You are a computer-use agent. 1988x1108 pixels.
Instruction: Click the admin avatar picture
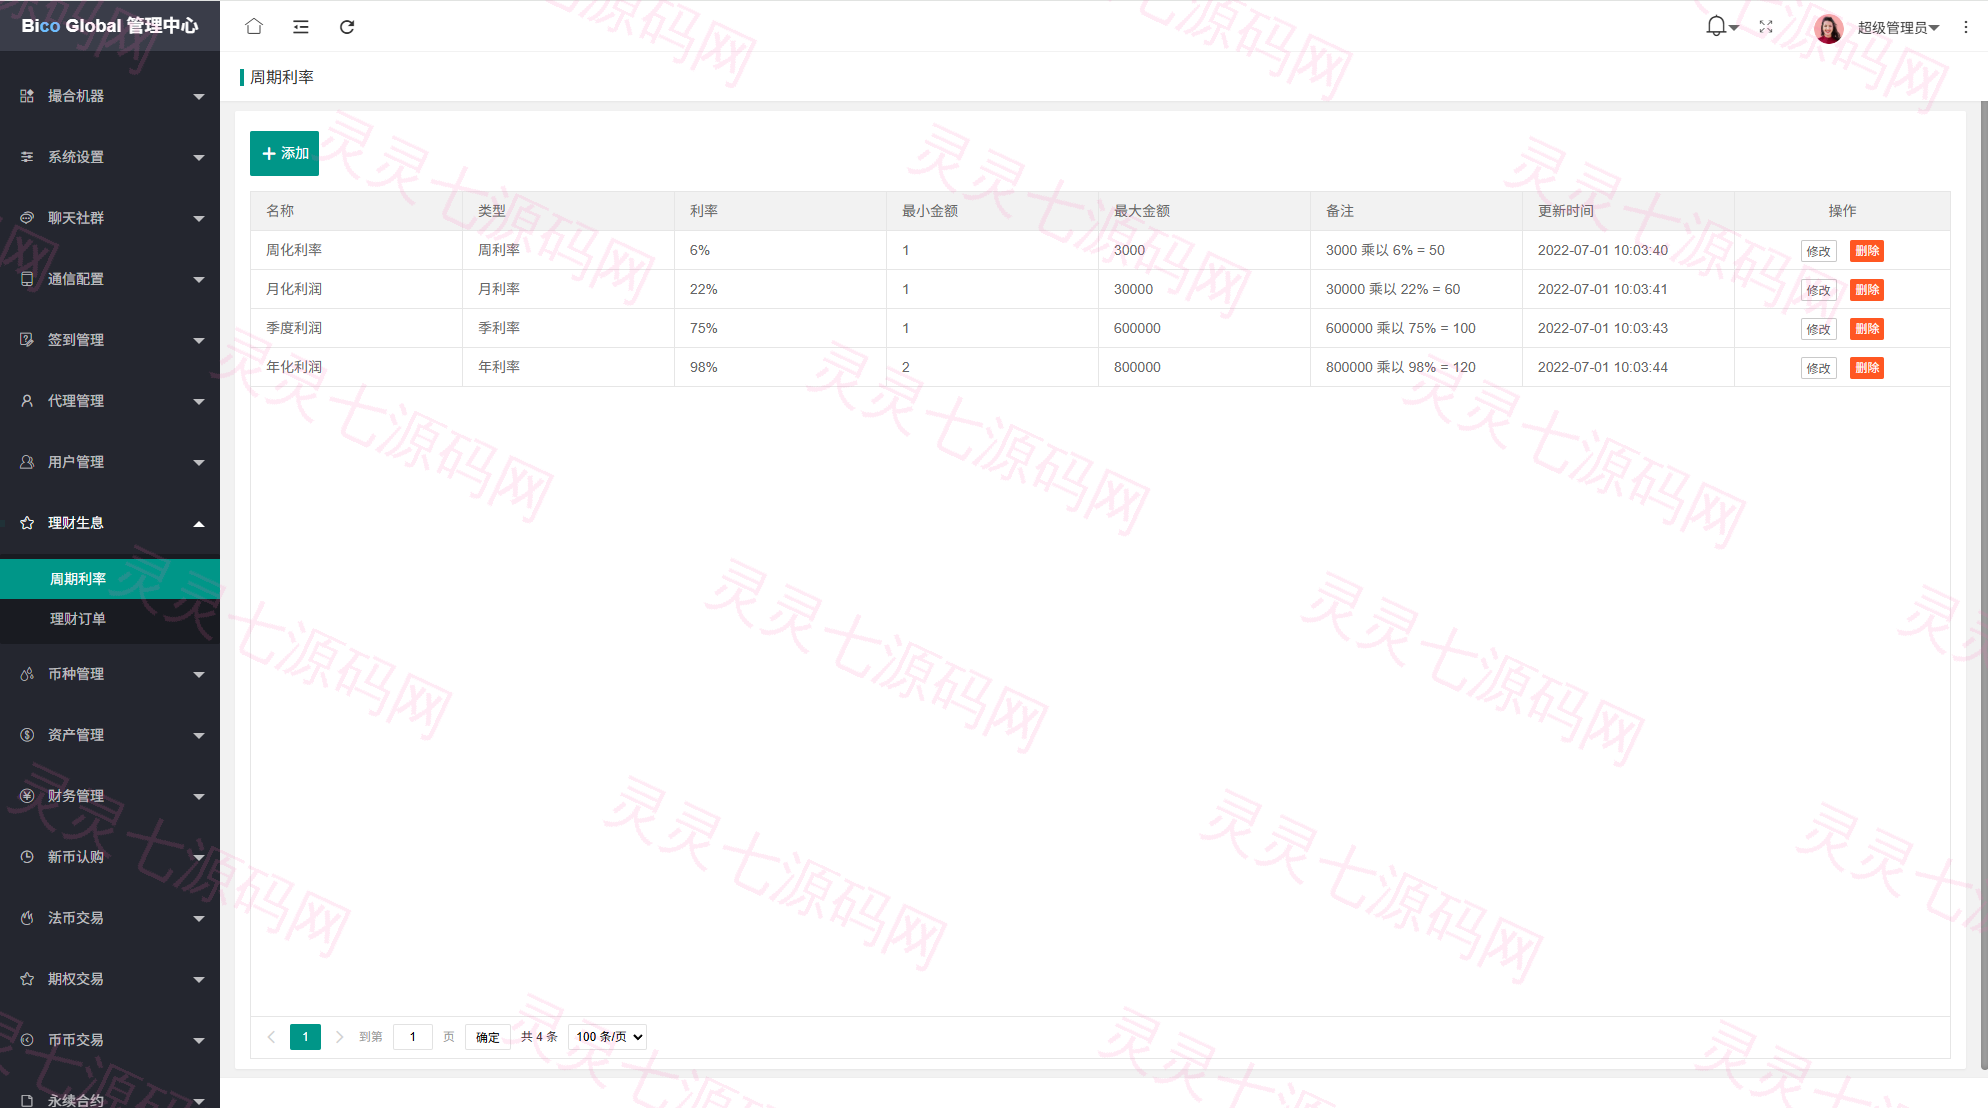[1828, 28]
